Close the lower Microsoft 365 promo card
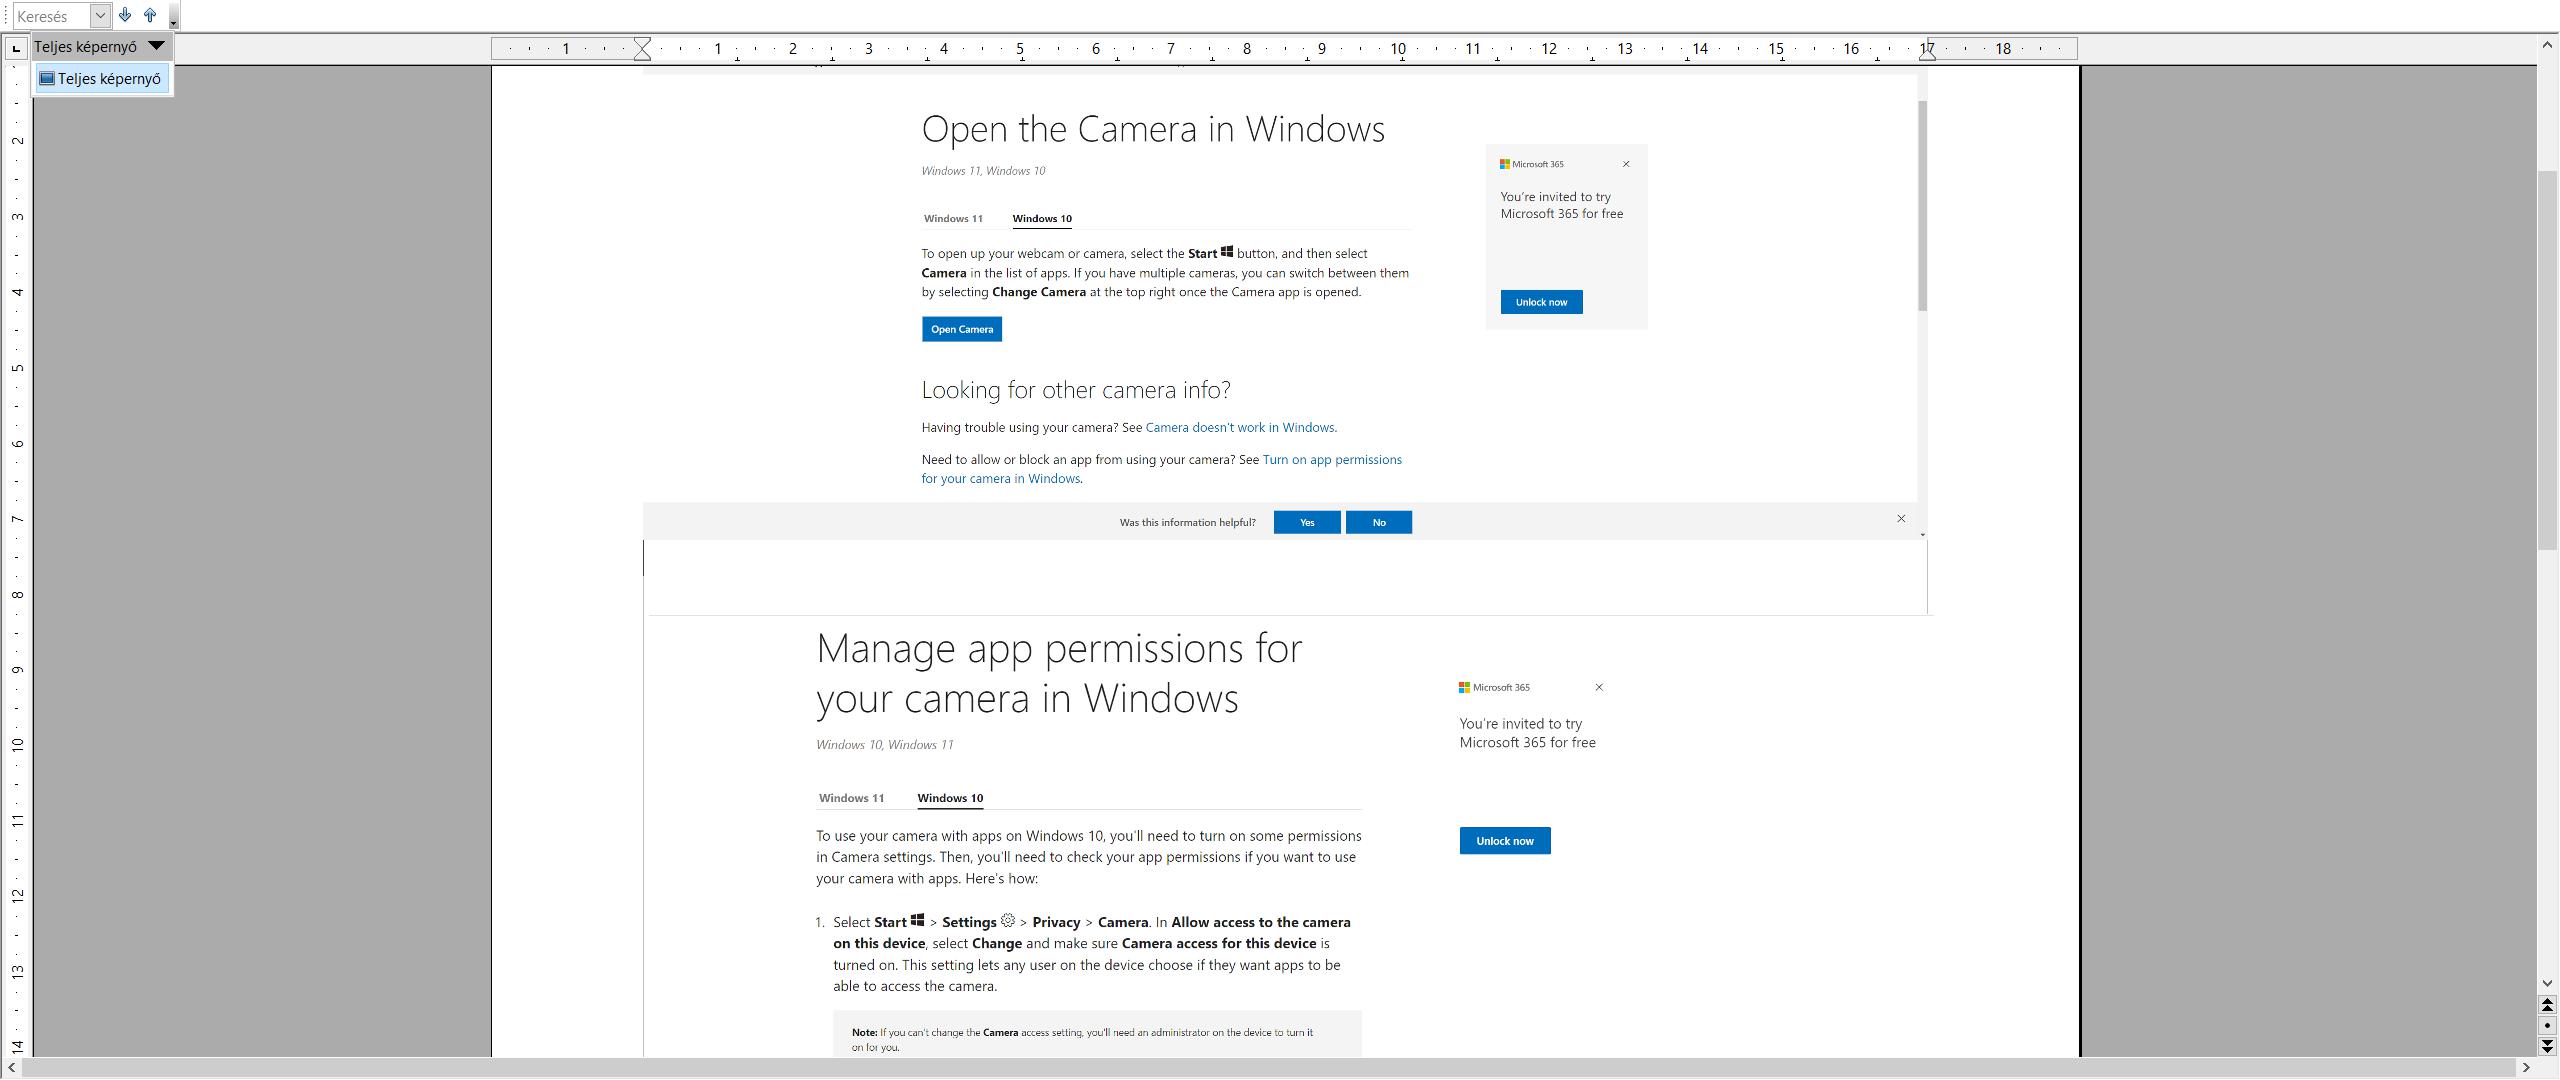 click(1599, 687)
